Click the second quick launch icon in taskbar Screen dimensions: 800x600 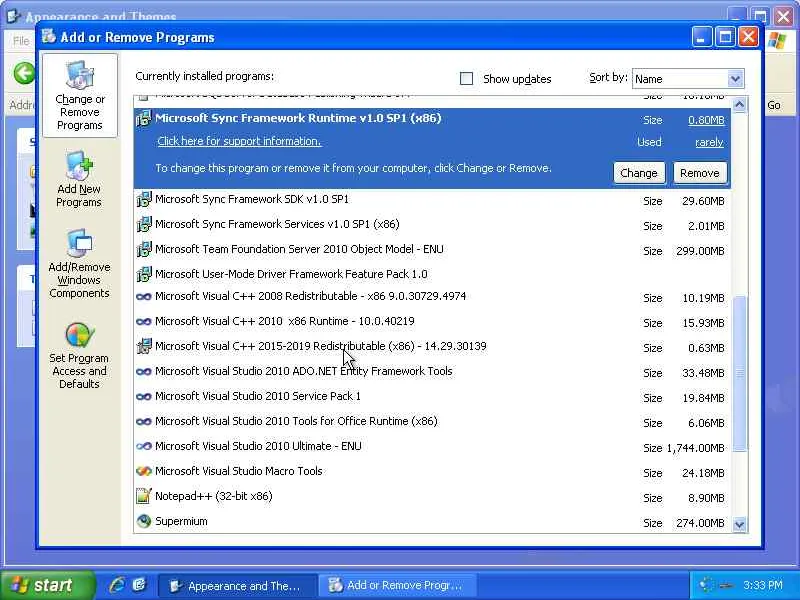tap(140, 585)
